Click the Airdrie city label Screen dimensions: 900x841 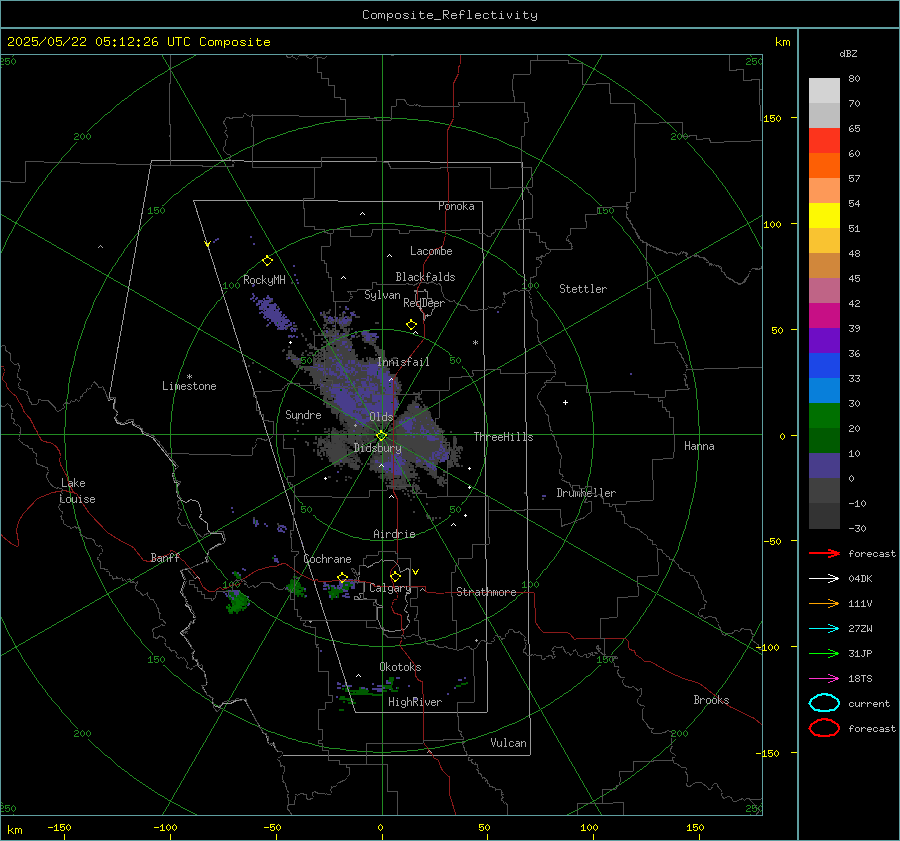(394, 534)
